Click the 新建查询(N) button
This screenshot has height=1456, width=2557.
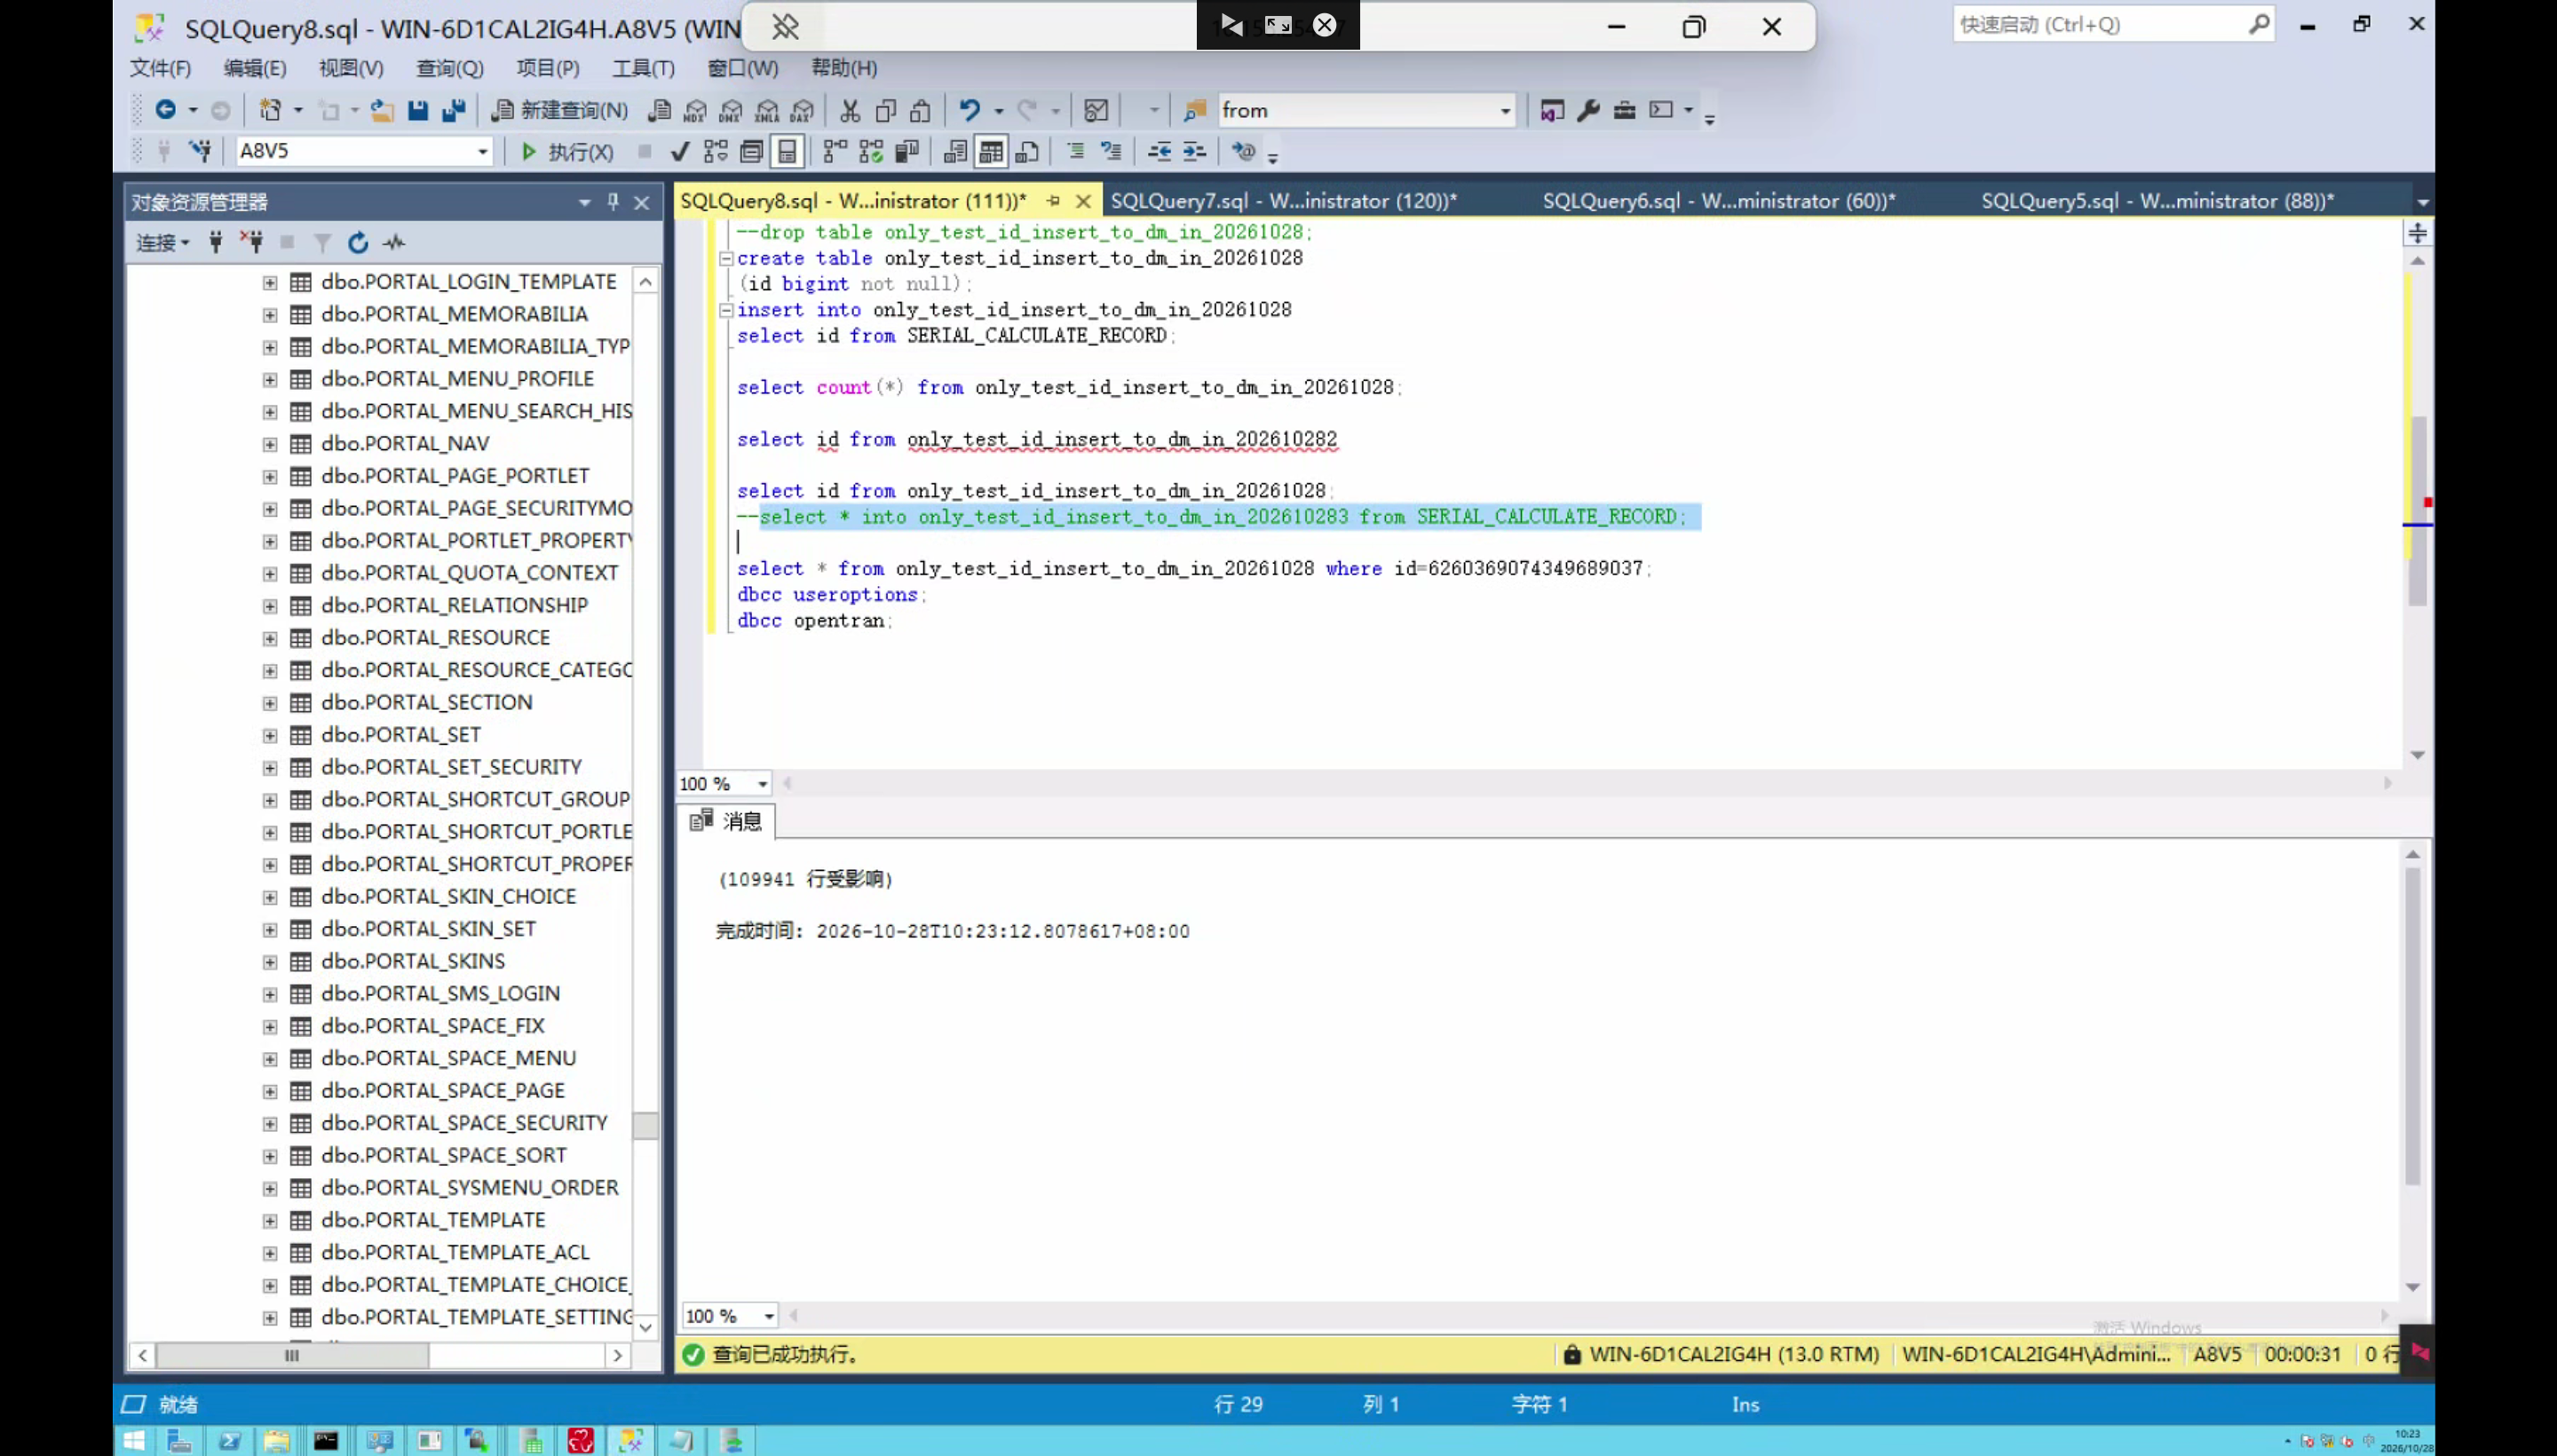pyautogui.click(x=560, y=110)
